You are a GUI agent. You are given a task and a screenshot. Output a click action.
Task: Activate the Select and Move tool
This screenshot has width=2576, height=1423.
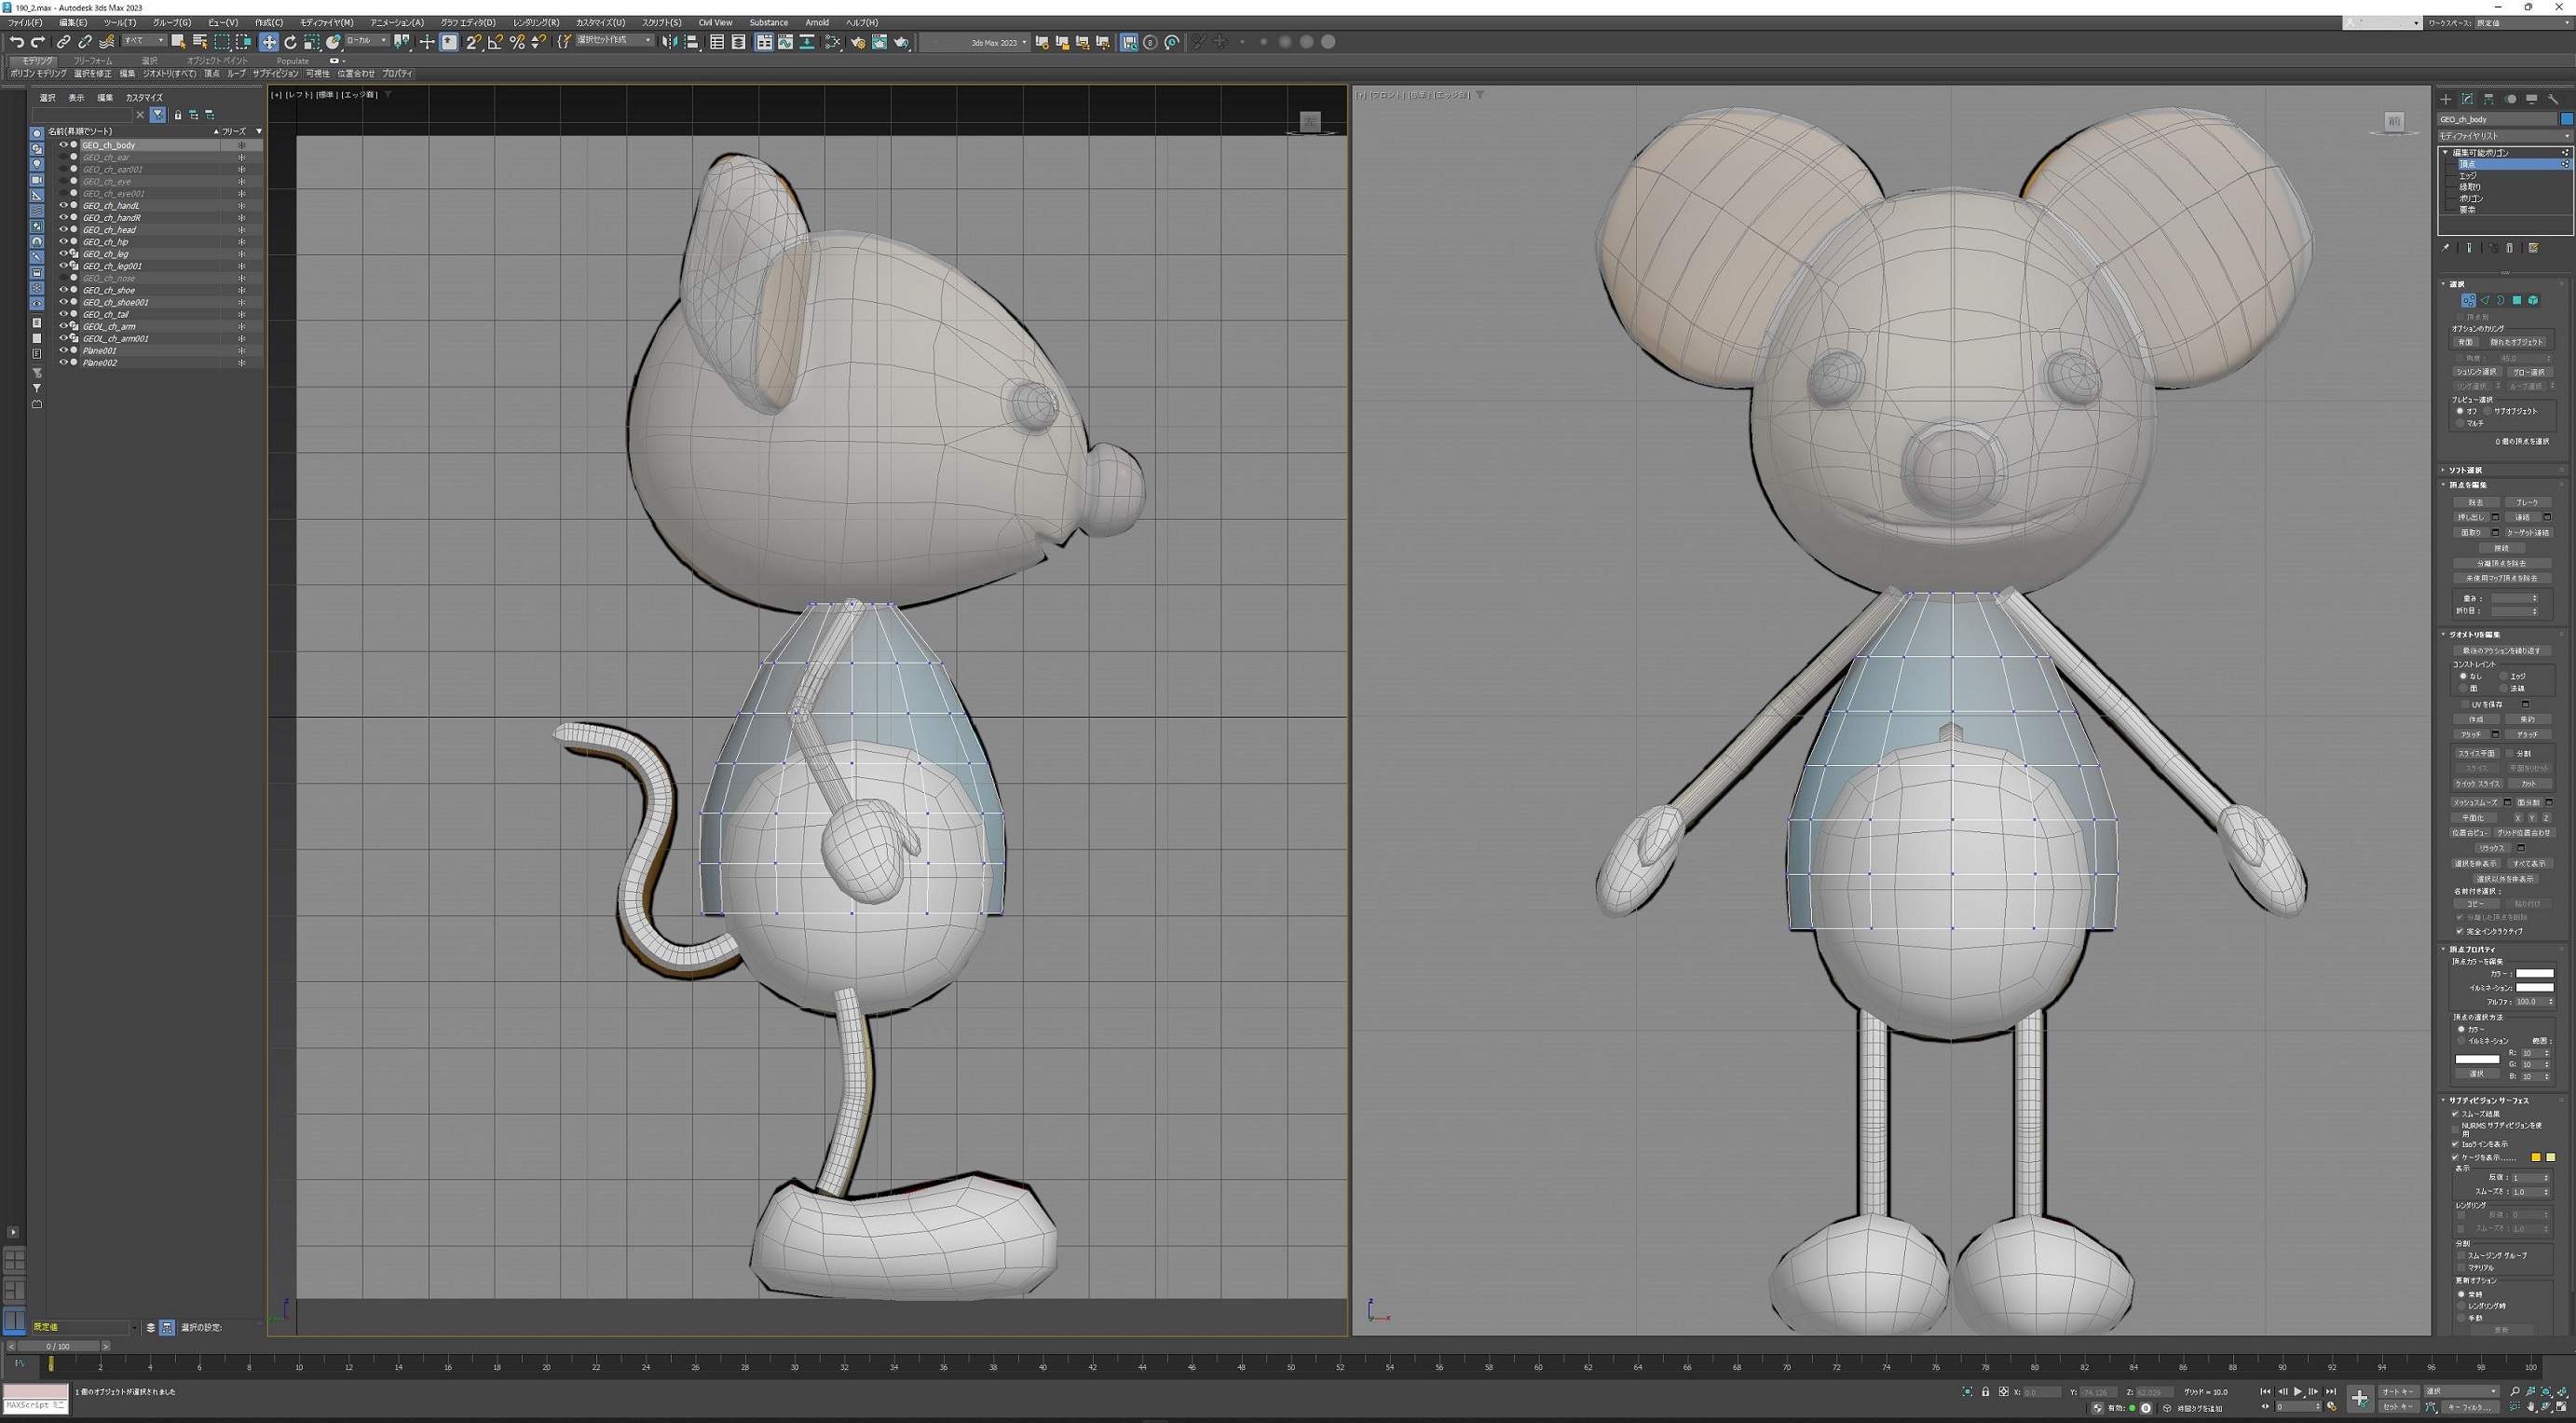(269, 42)
